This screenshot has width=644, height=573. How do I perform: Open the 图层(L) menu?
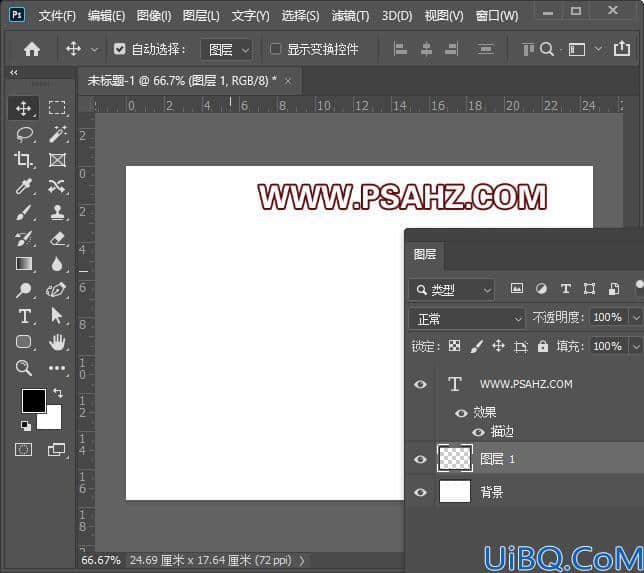tap(201, 16)
